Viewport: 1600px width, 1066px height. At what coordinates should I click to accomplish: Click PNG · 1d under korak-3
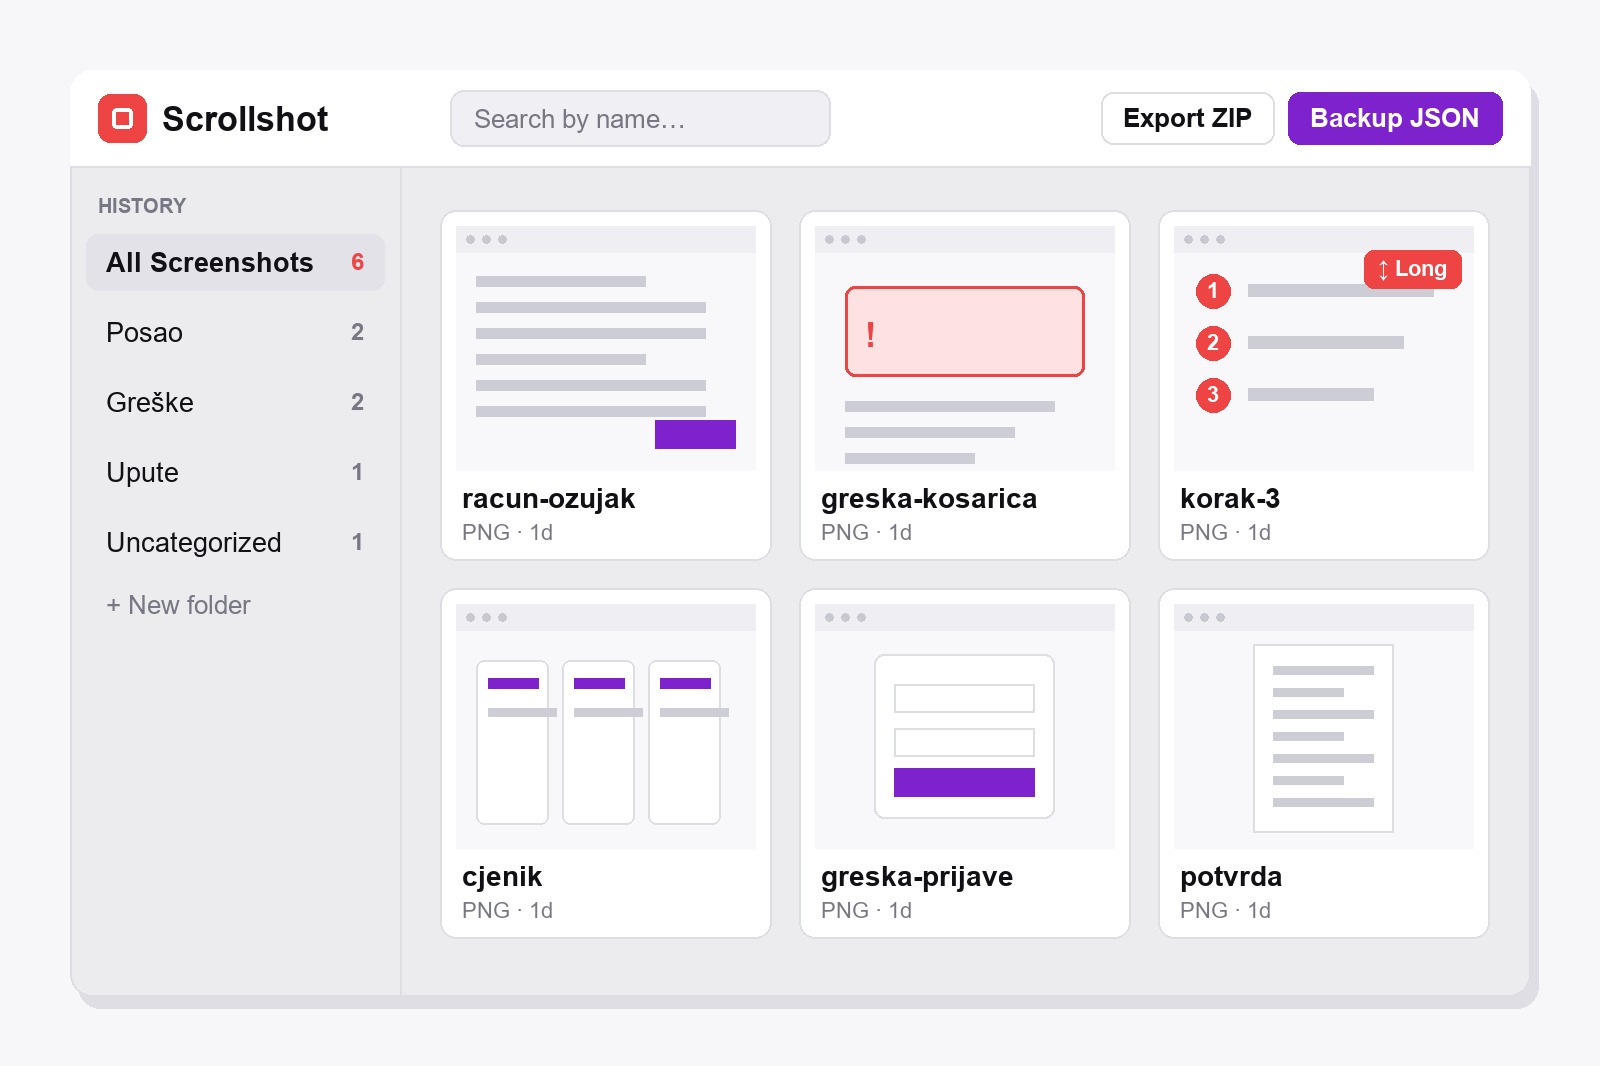1225,533
